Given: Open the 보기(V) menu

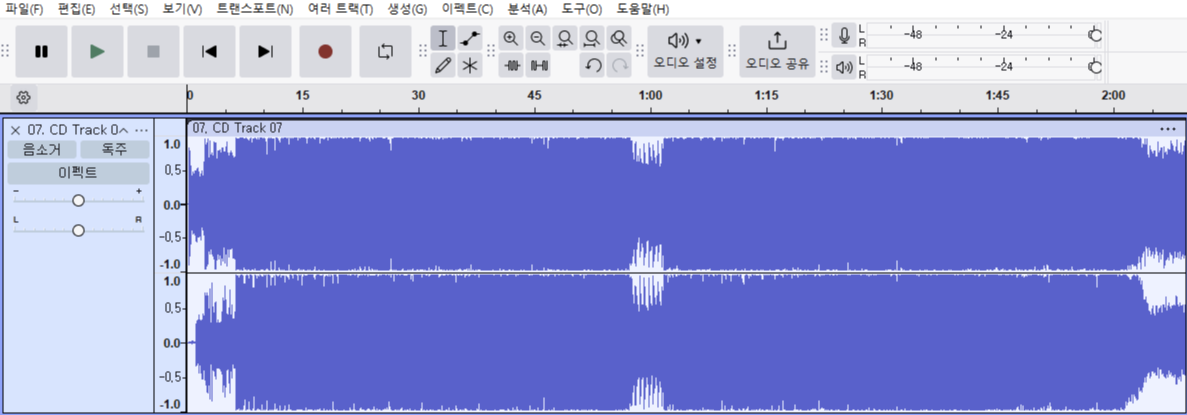Looking at the screenshot, I should (x=182, y=9).
